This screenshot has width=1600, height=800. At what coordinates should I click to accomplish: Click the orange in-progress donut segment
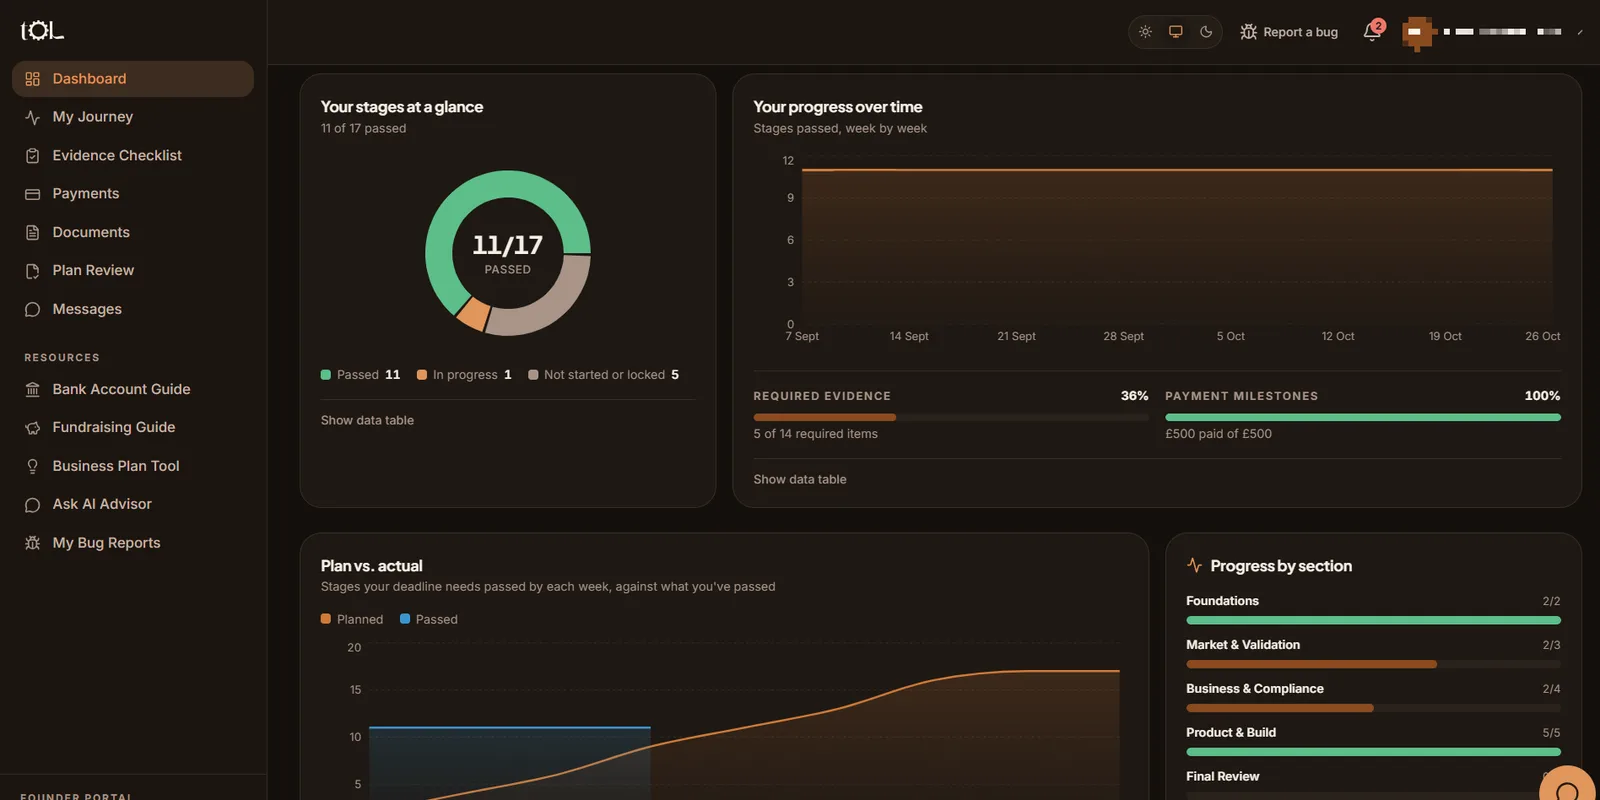pos(473,314)
